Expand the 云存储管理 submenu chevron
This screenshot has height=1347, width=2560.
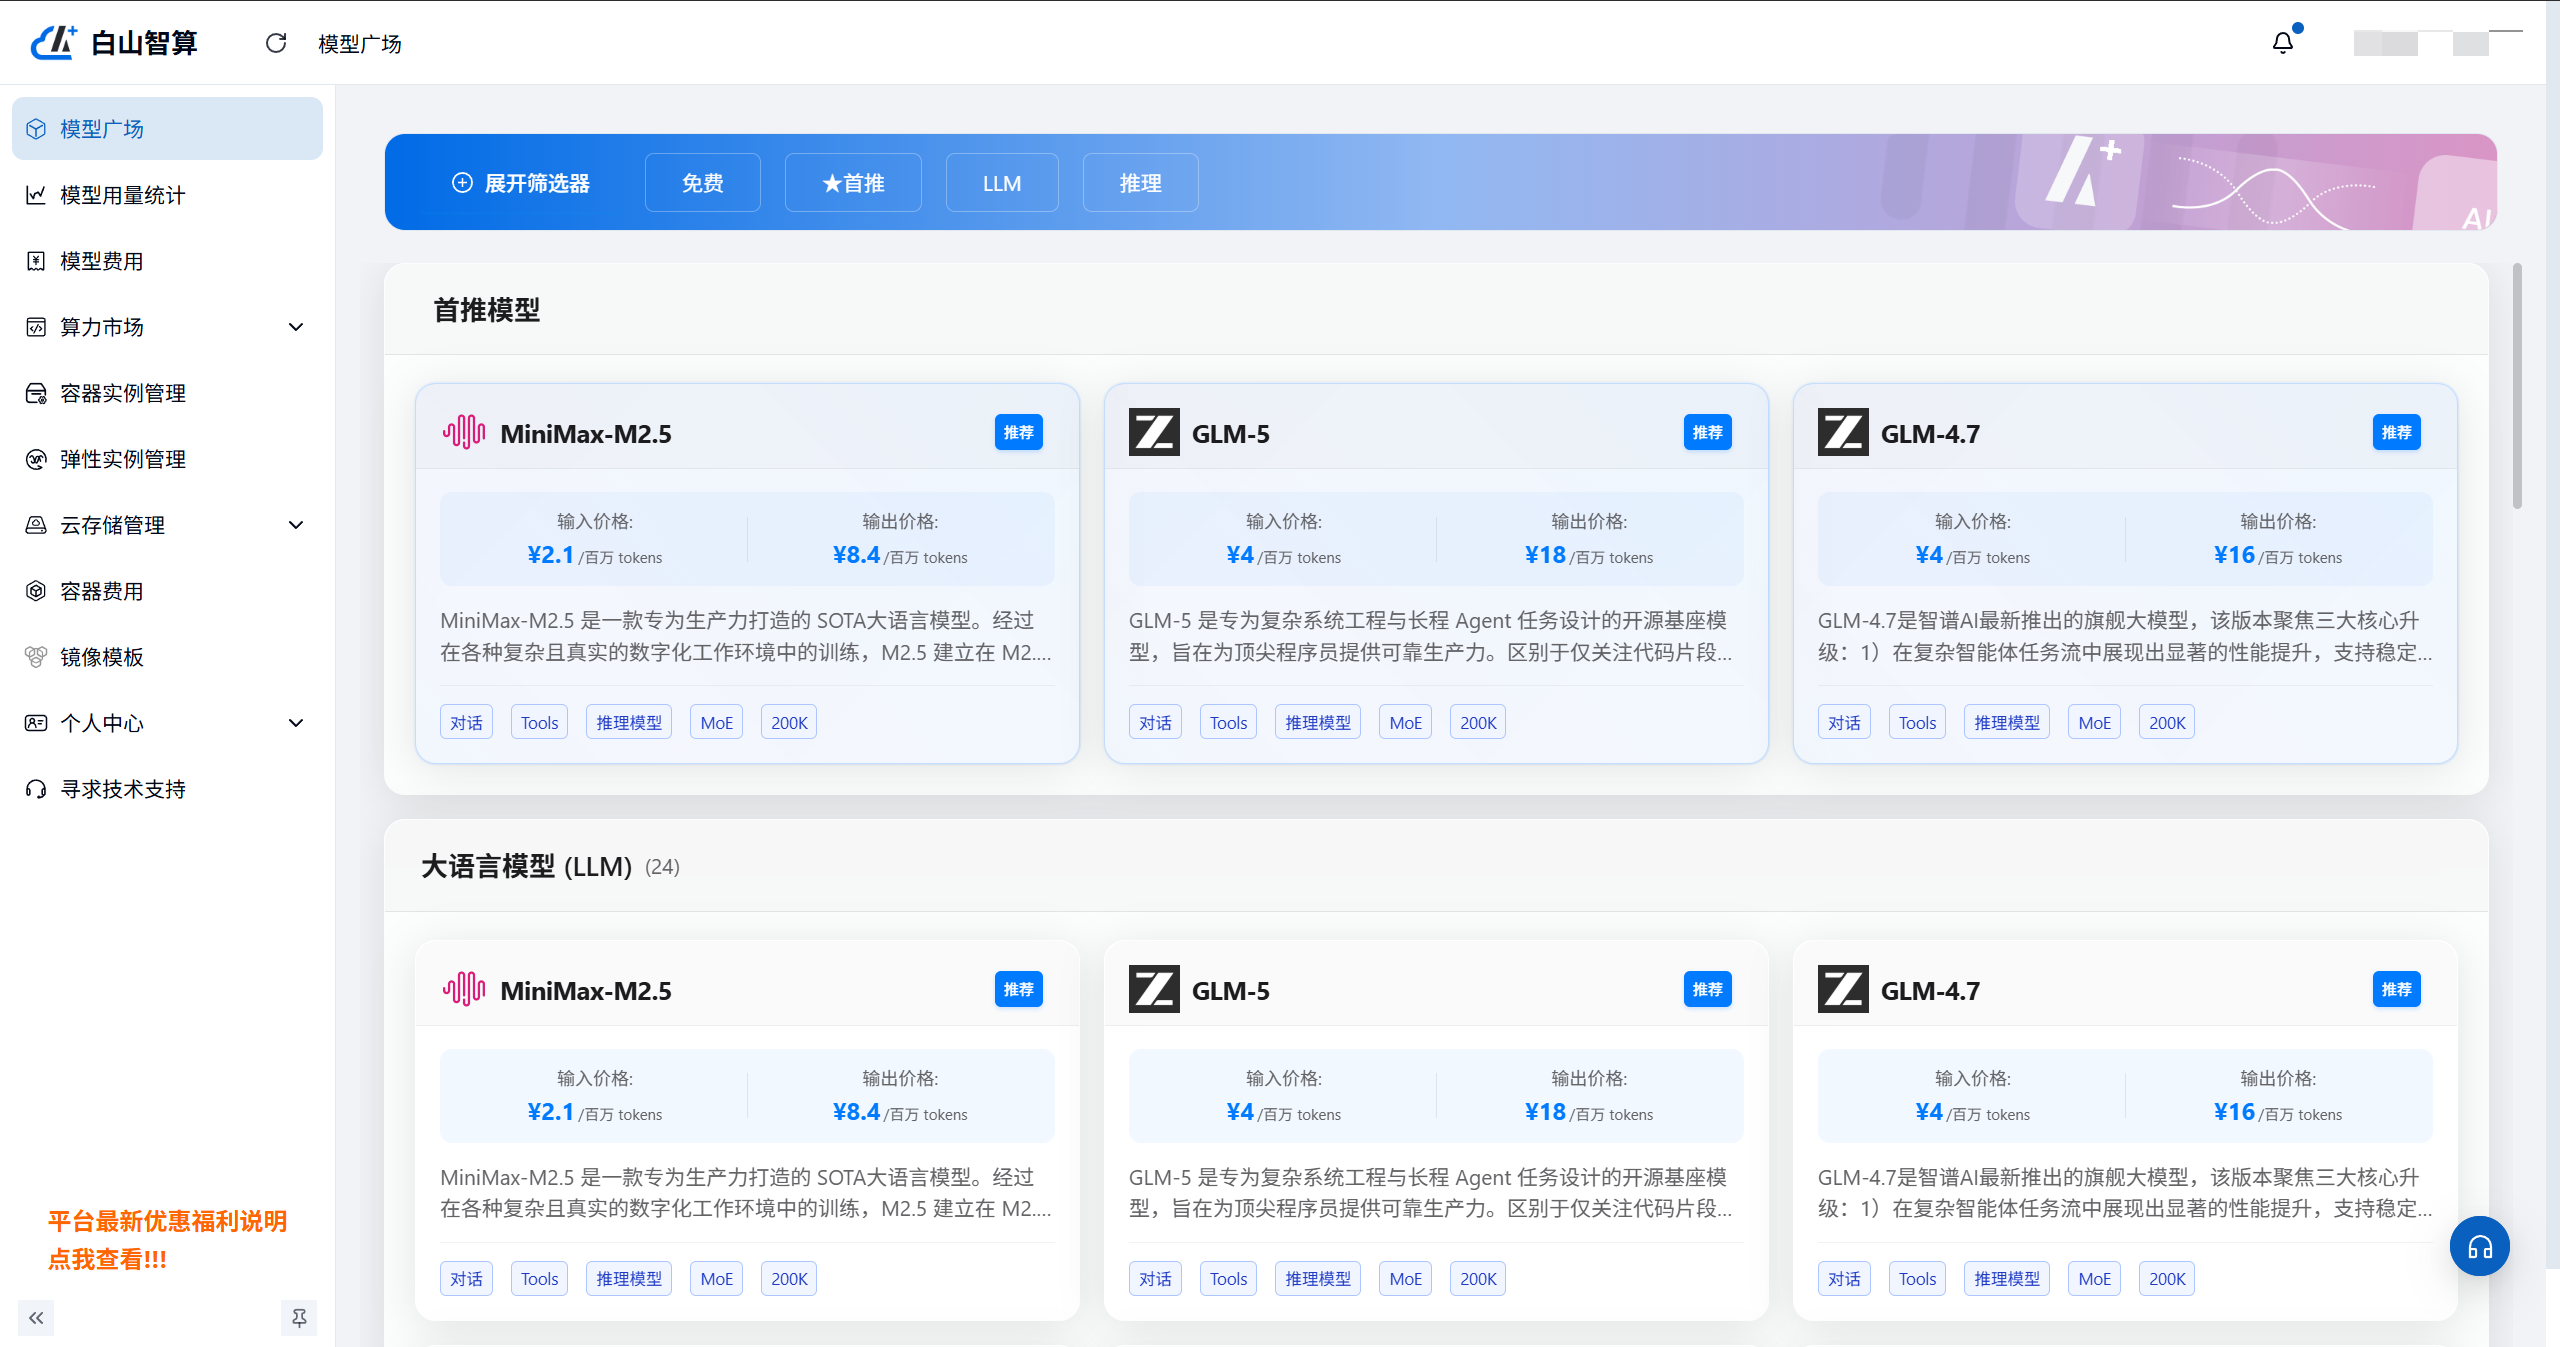tap(296, 525)
